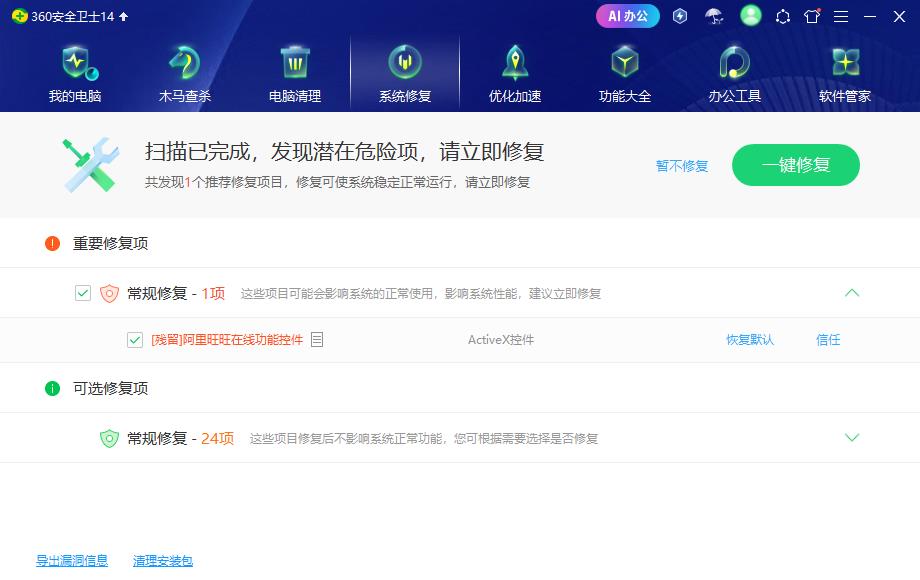Click the AI 办公 button
The width and height of the screenshot is (920, 580).
point(628,16)
